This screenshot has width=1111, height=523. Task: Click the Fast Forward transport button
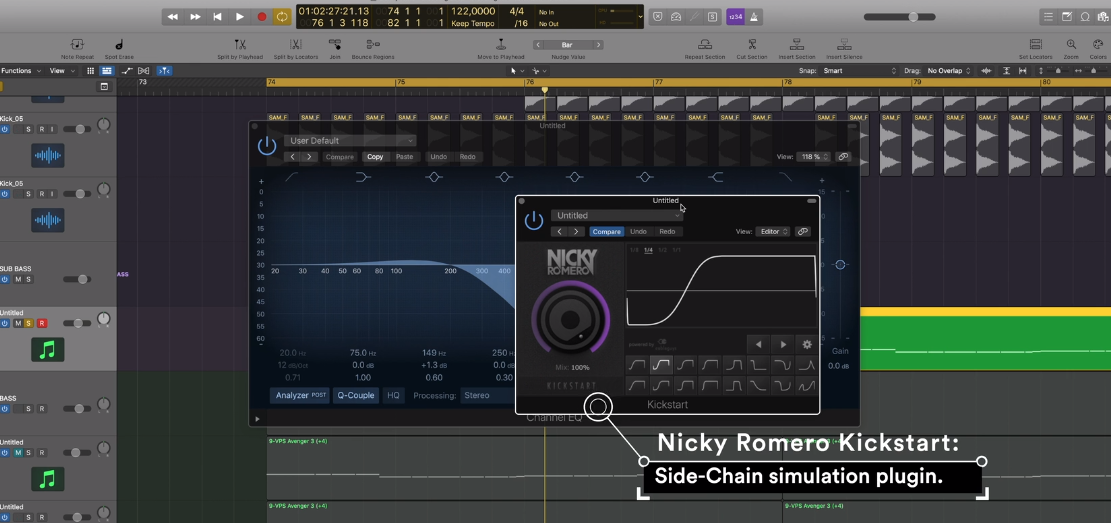click(x=195, y=16)
